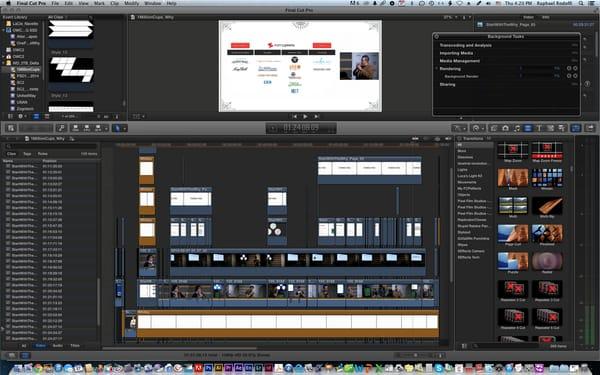Open the Themes browser icon
The width and height of the screenshot is (600, 375).
click(562, 128)
